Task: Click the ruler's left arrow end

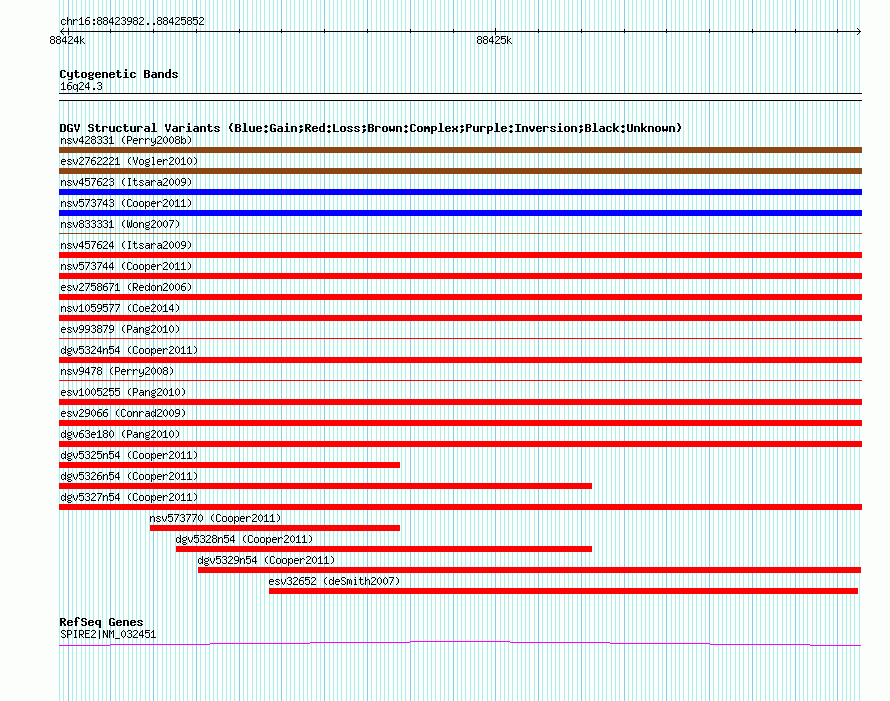Action: click(62, 31)
